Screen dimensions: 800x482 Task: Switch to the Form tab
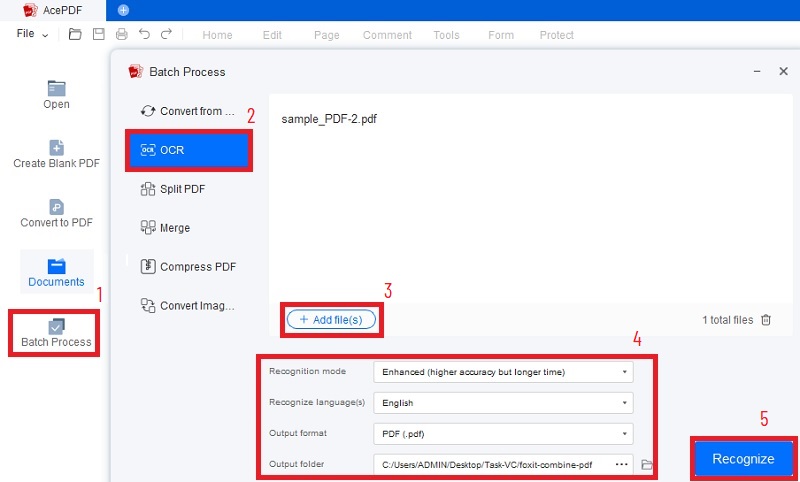501,35
